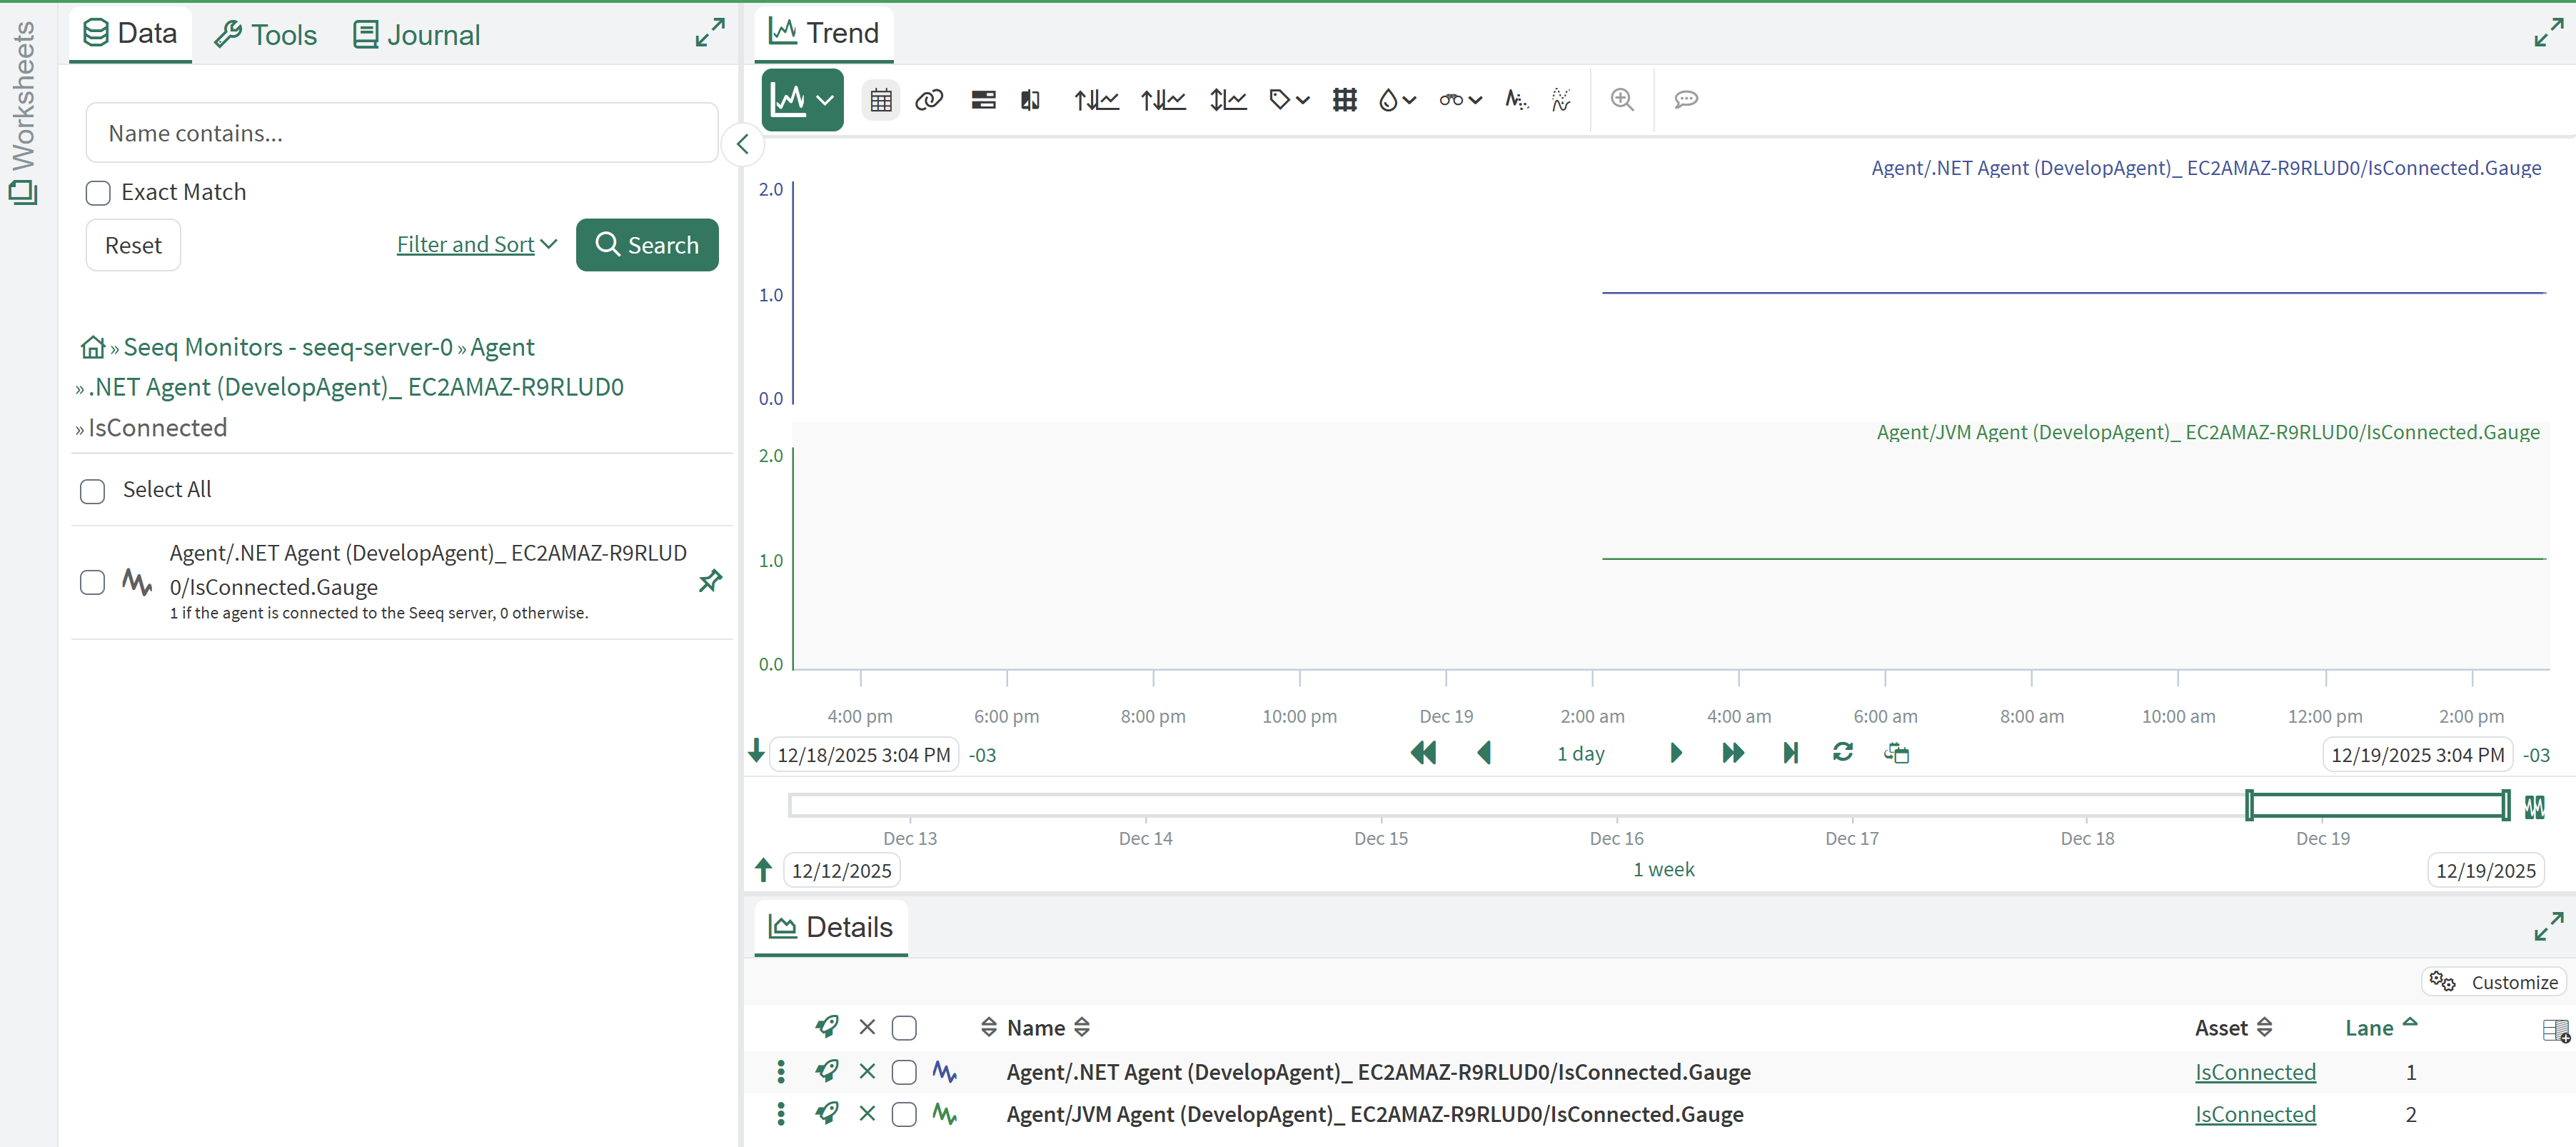Step display range forward one full range
The height and width of the screenshot is (1147, 2576).
click(x=1733, y=753)
